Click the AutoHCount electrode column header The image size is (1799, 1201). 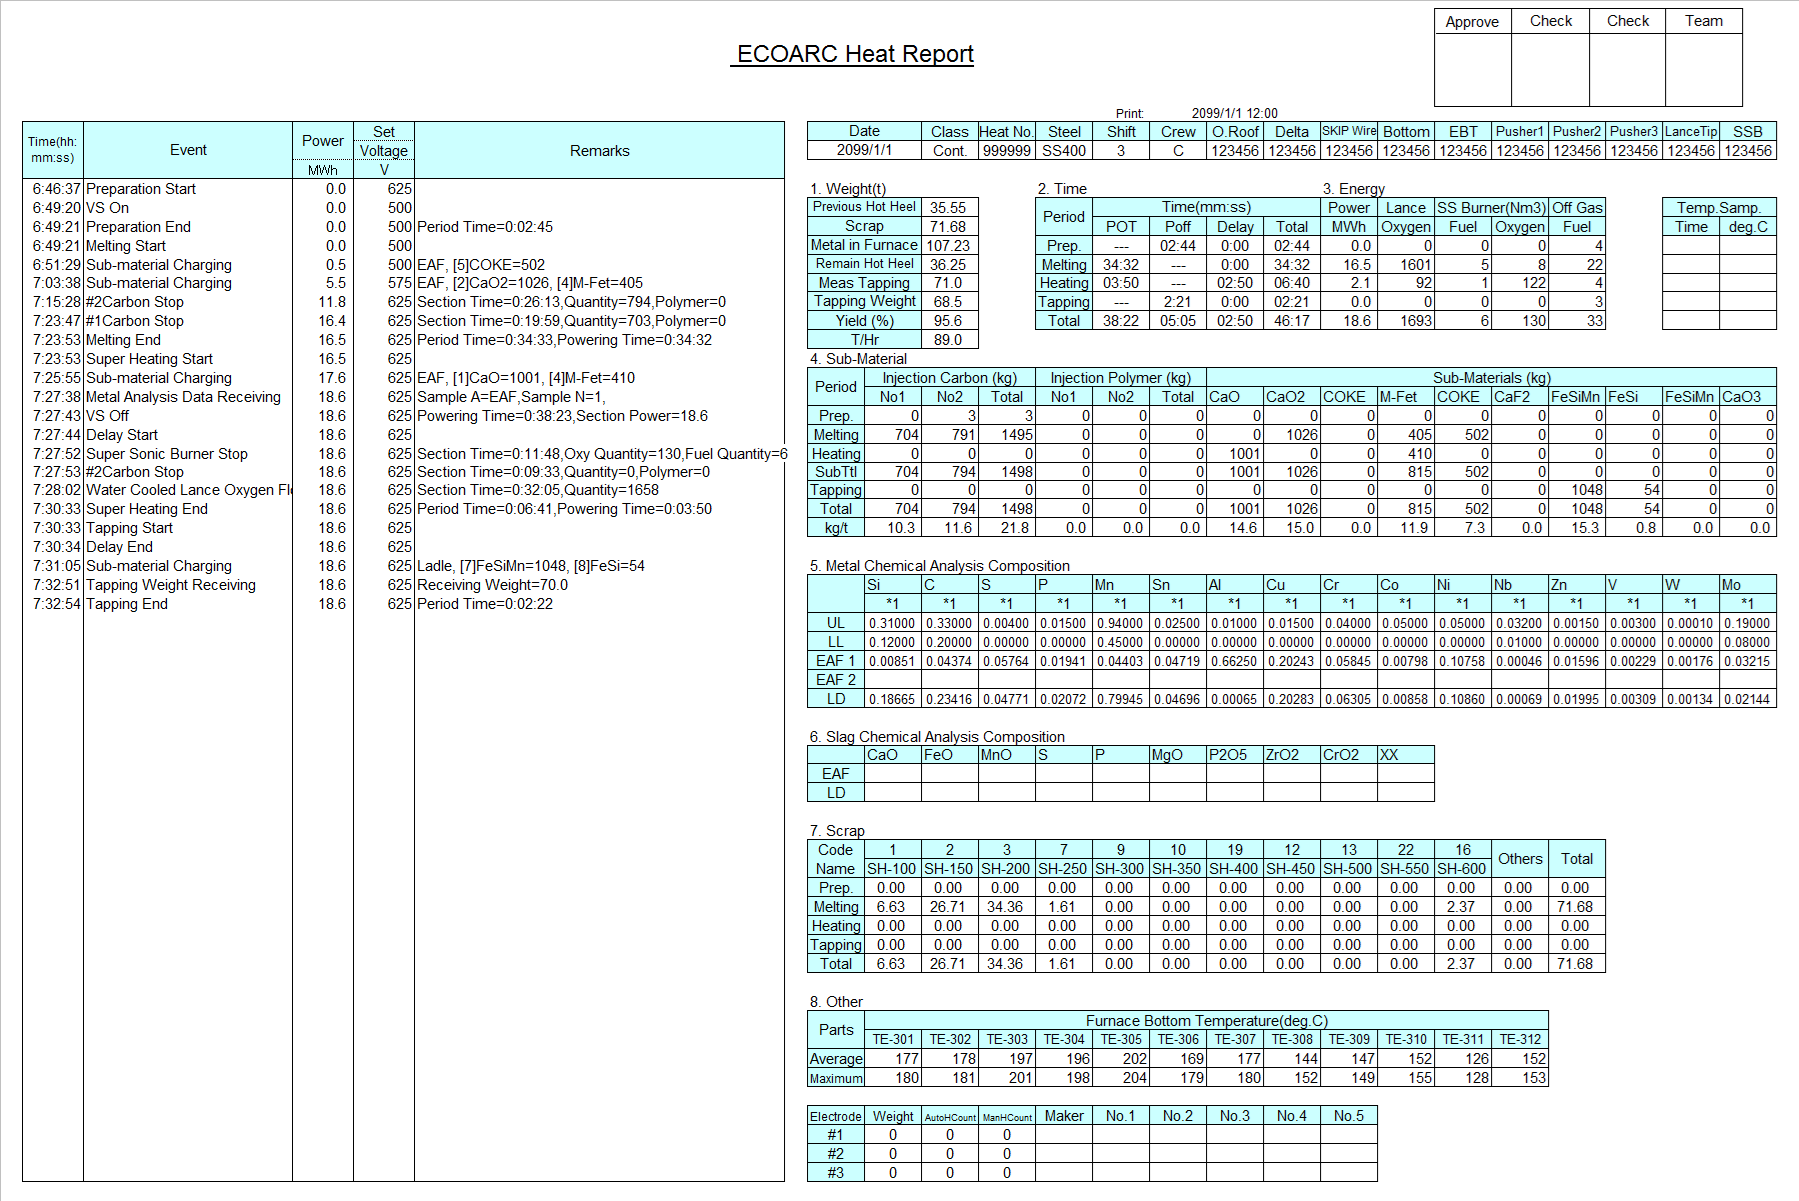pos(950,1116)
